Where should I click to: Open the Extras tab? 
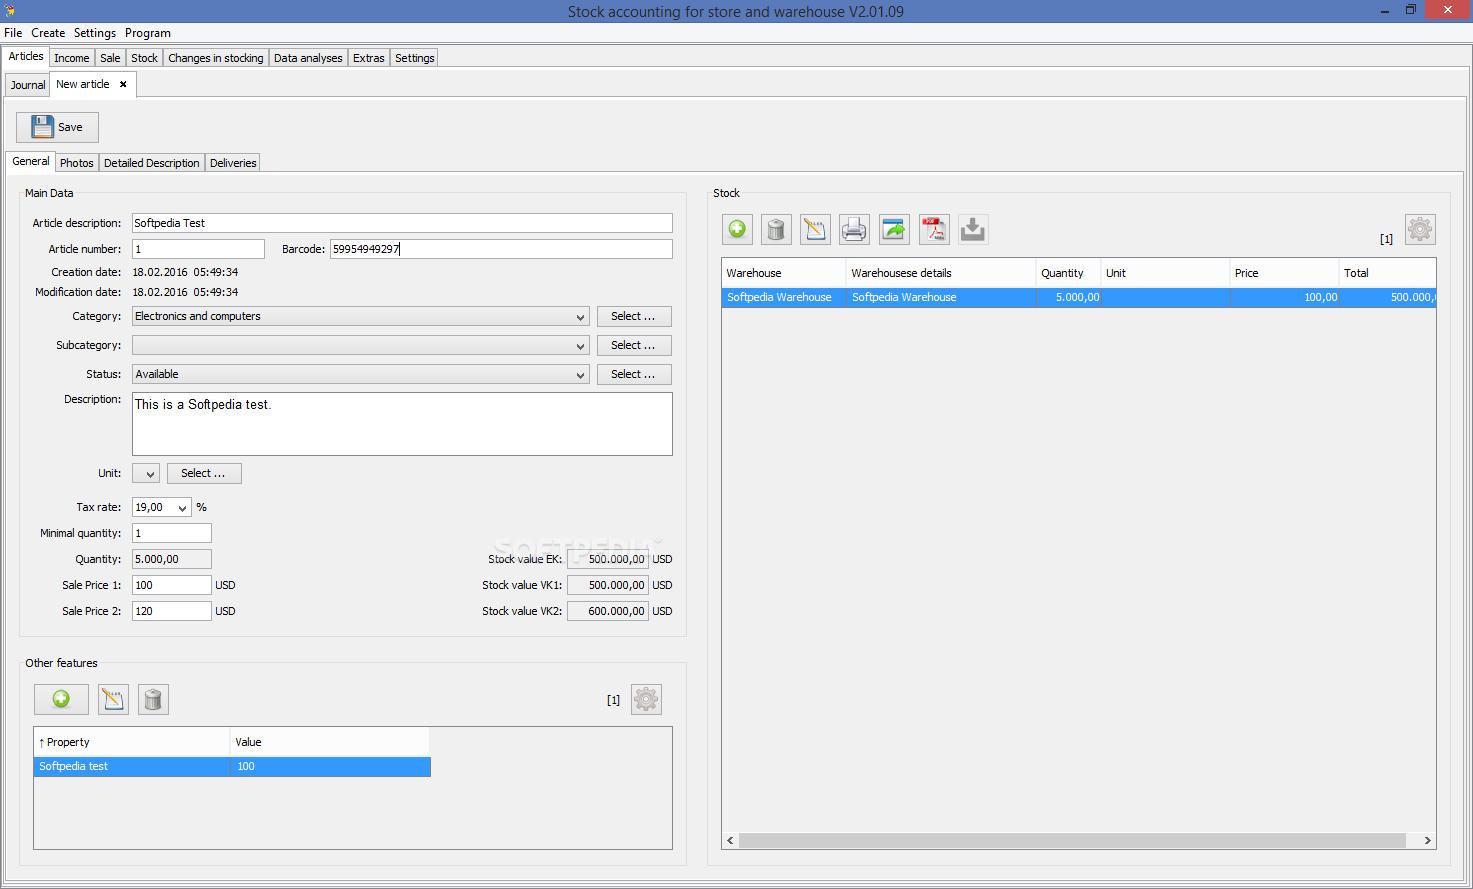[369, 58]
